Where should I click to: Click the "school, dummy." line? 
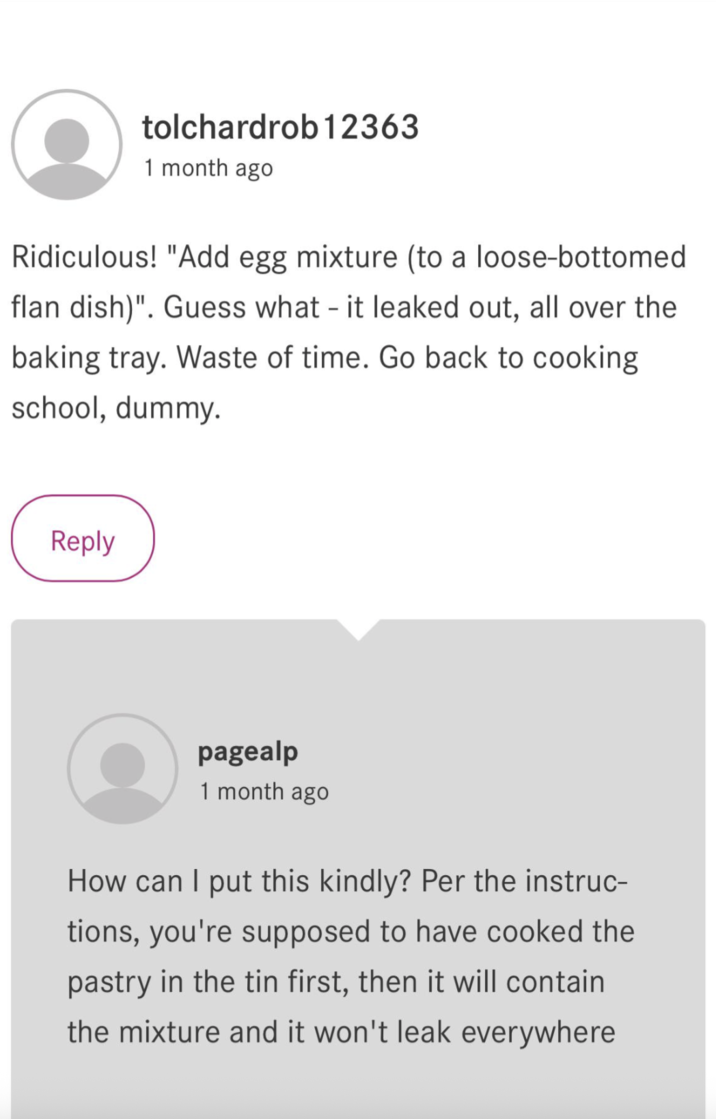pos(115,408)
